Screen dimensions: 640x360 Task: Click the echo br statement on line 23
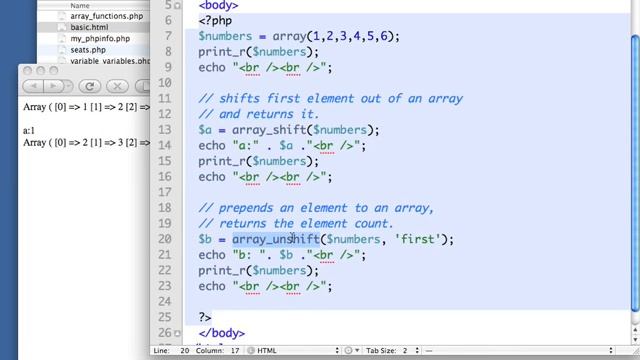[265, 287]
